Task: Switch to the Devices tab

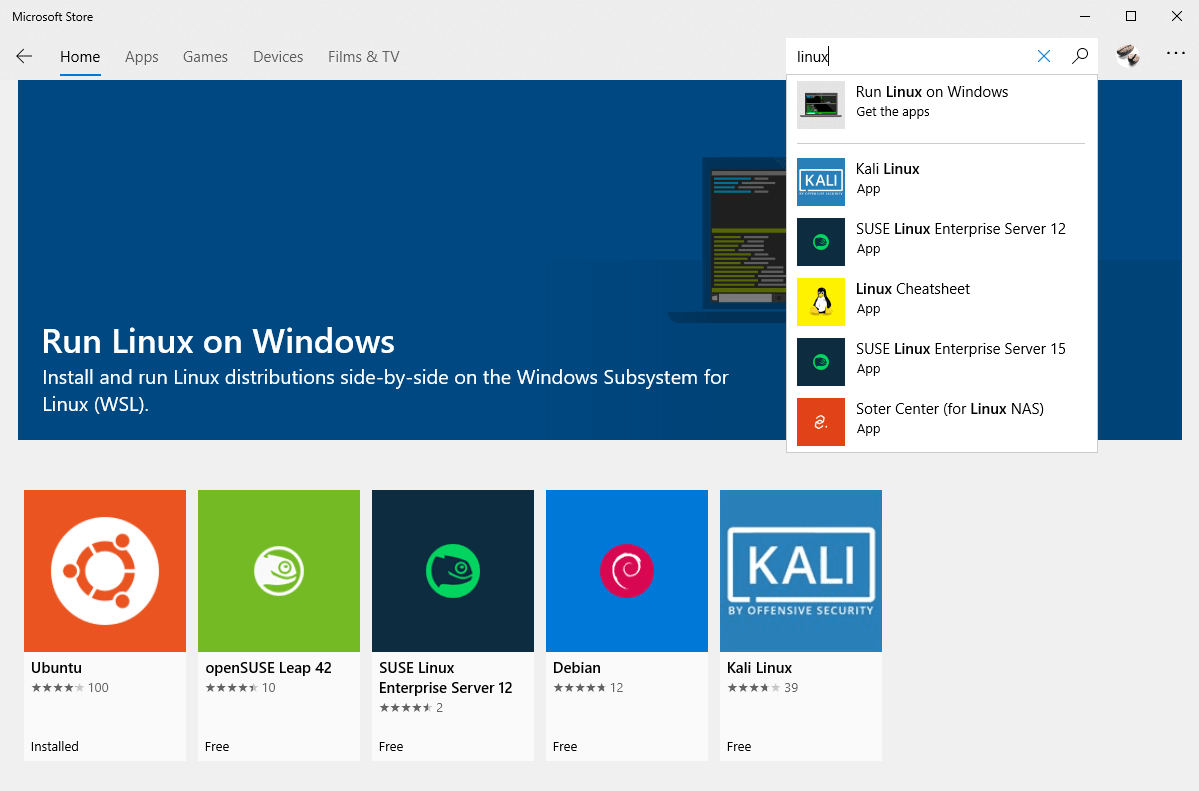Action: (278, 57)
